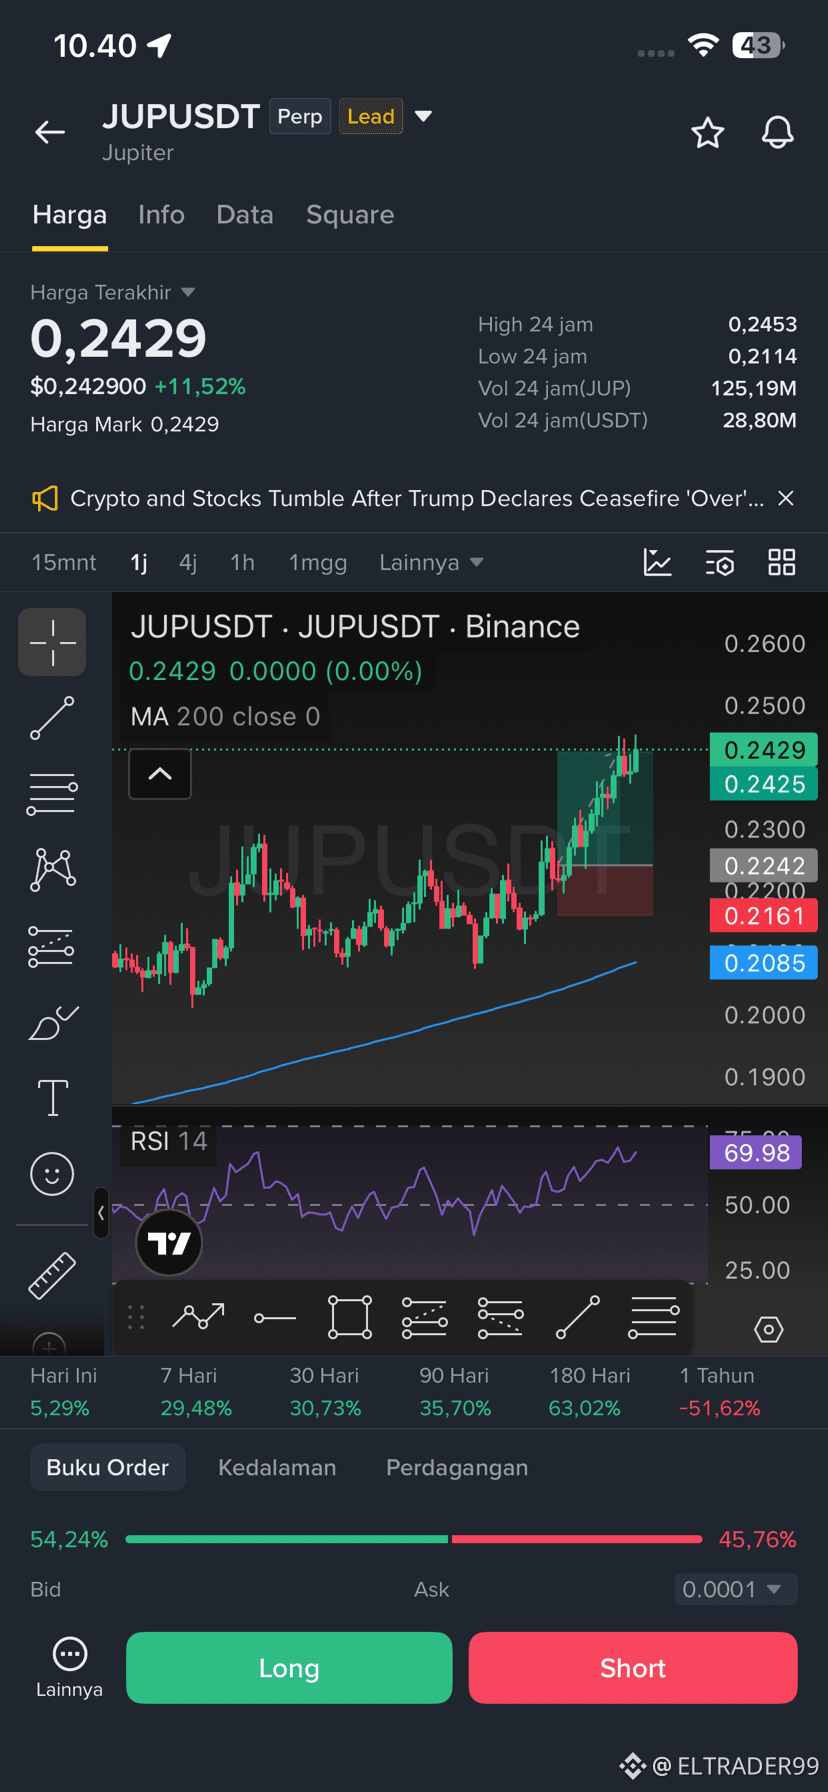The image size is (828, 1792).
Task: Open the Buku Order tab
Action: point(108,1467)
